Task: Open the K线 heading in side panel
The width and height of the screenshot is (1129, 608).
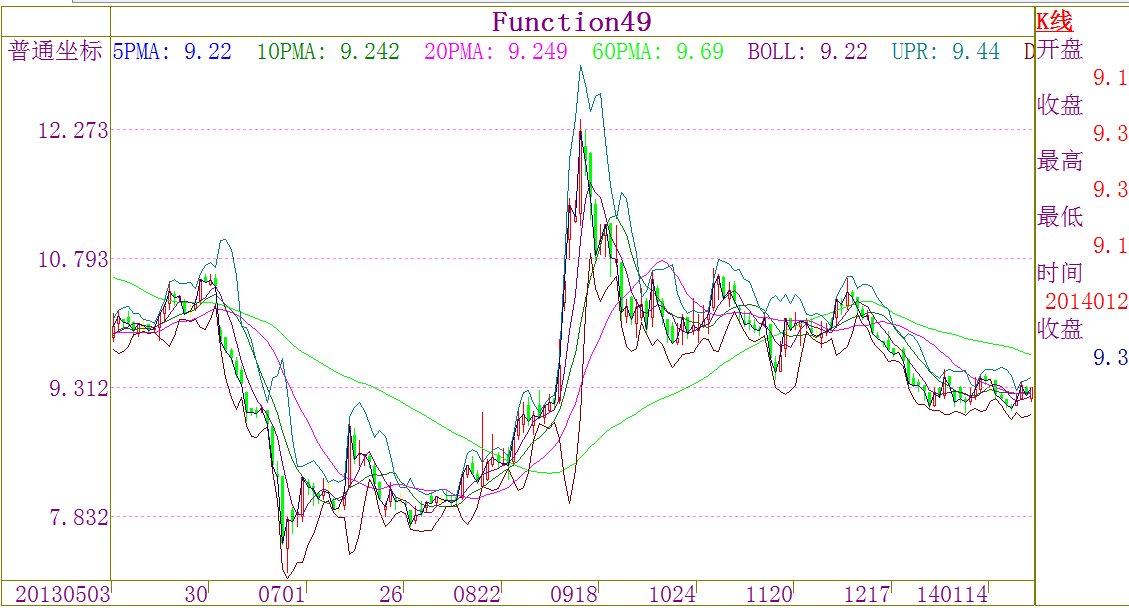Action: [x=1054, y=22]
